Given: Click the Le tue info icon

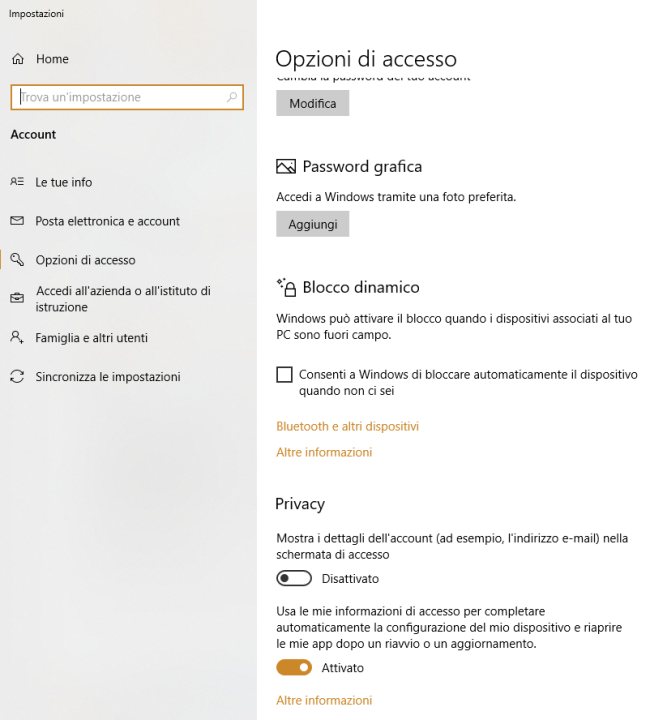Looking at the screenshot, I should pos(17,182).
